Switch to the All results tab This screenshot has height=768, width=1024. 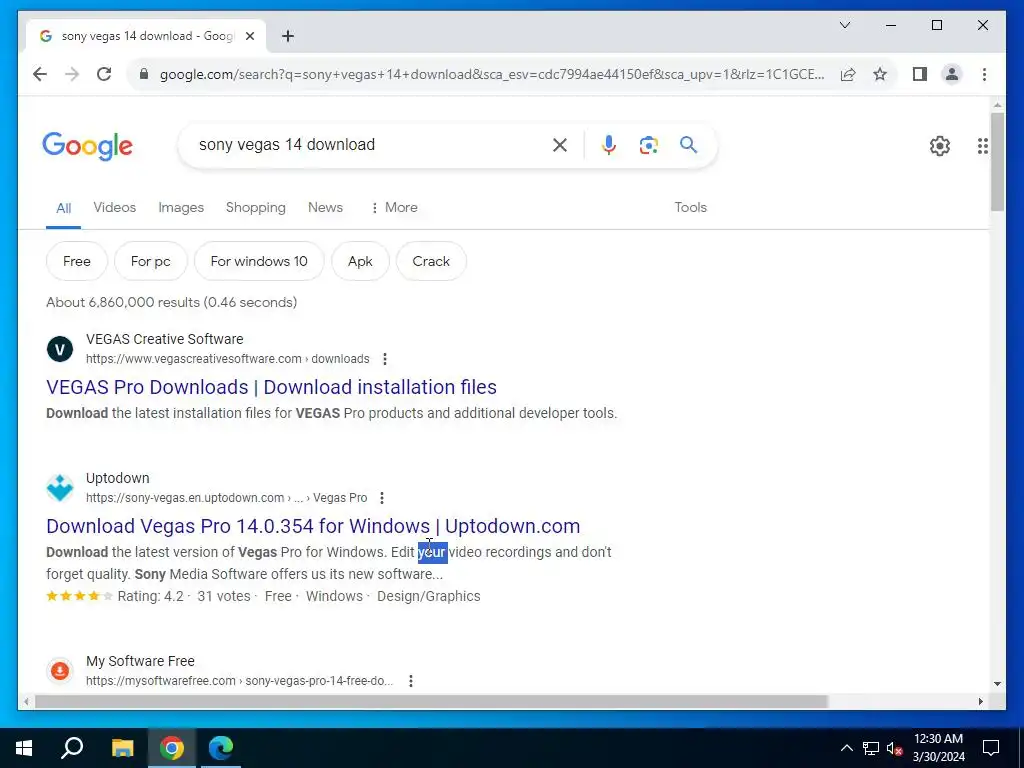63,208
